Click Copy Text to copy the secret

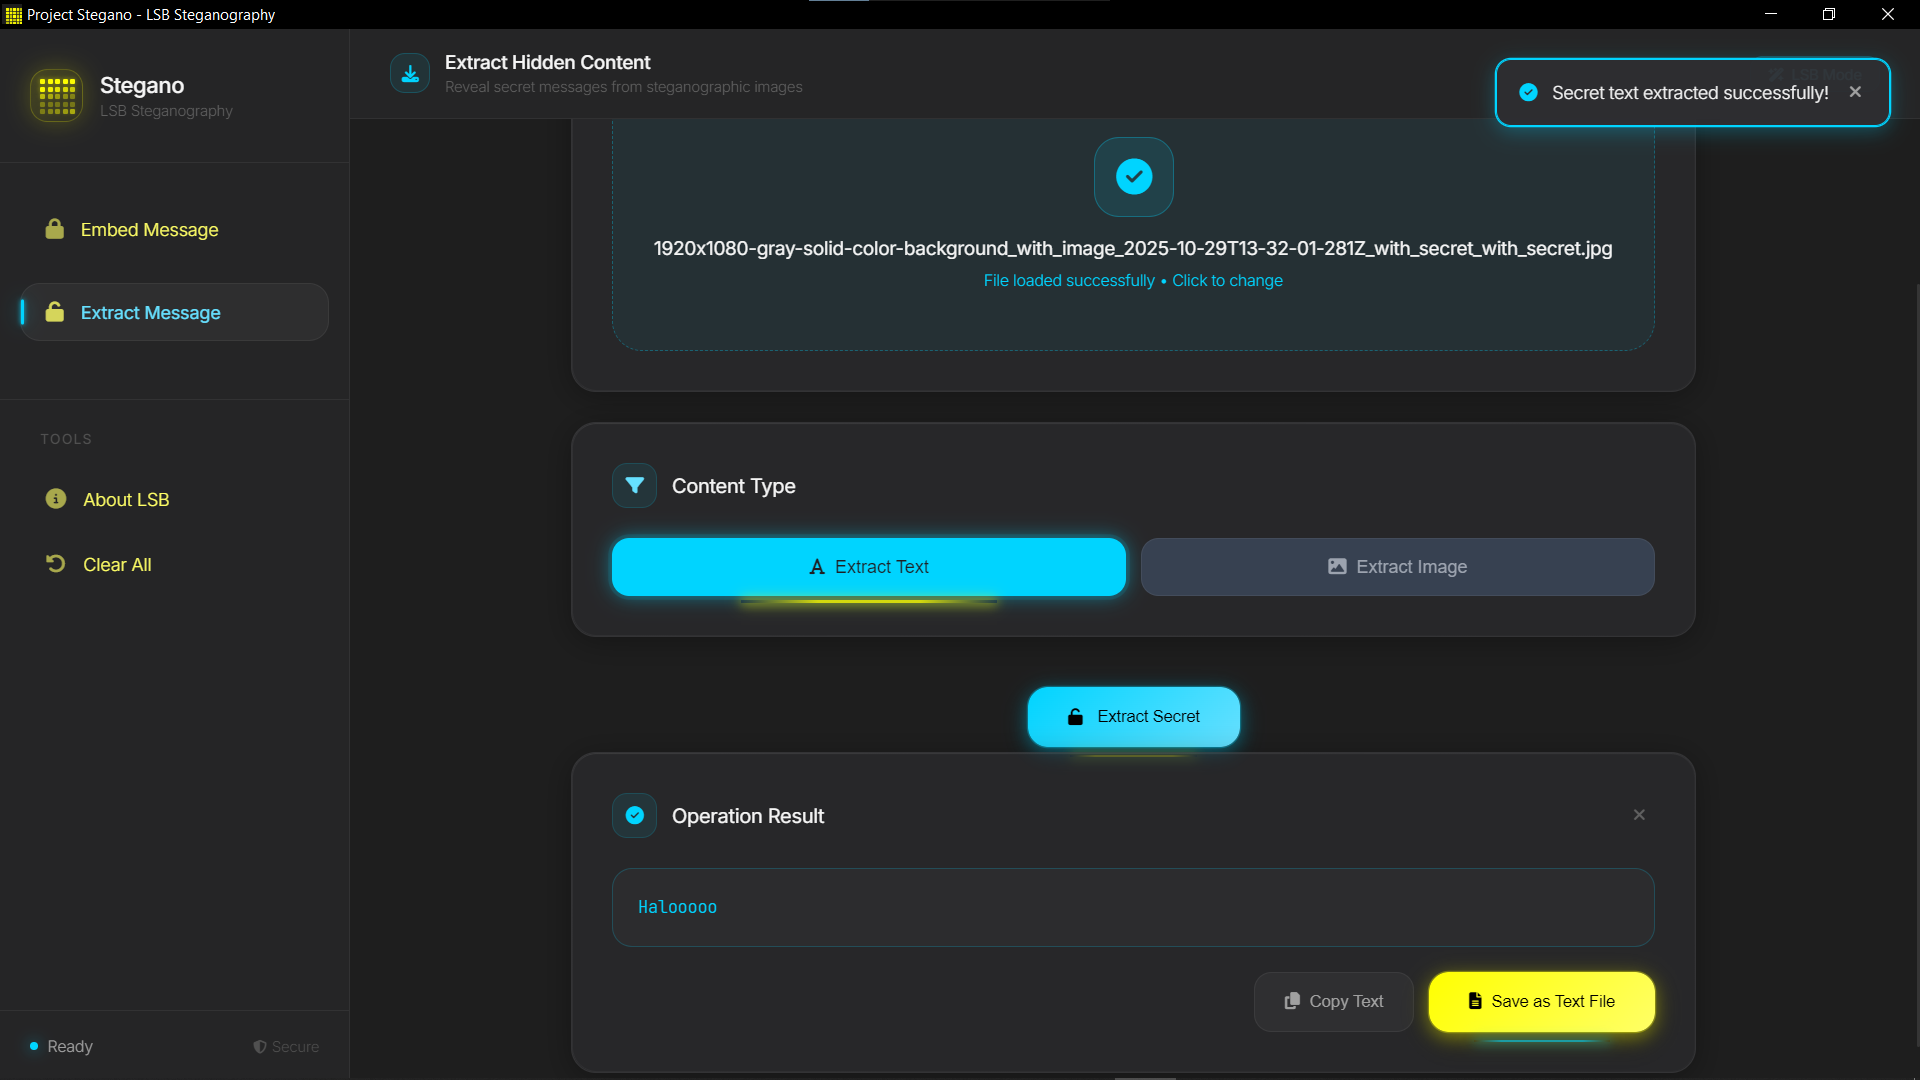(x=1333, y=1001)
